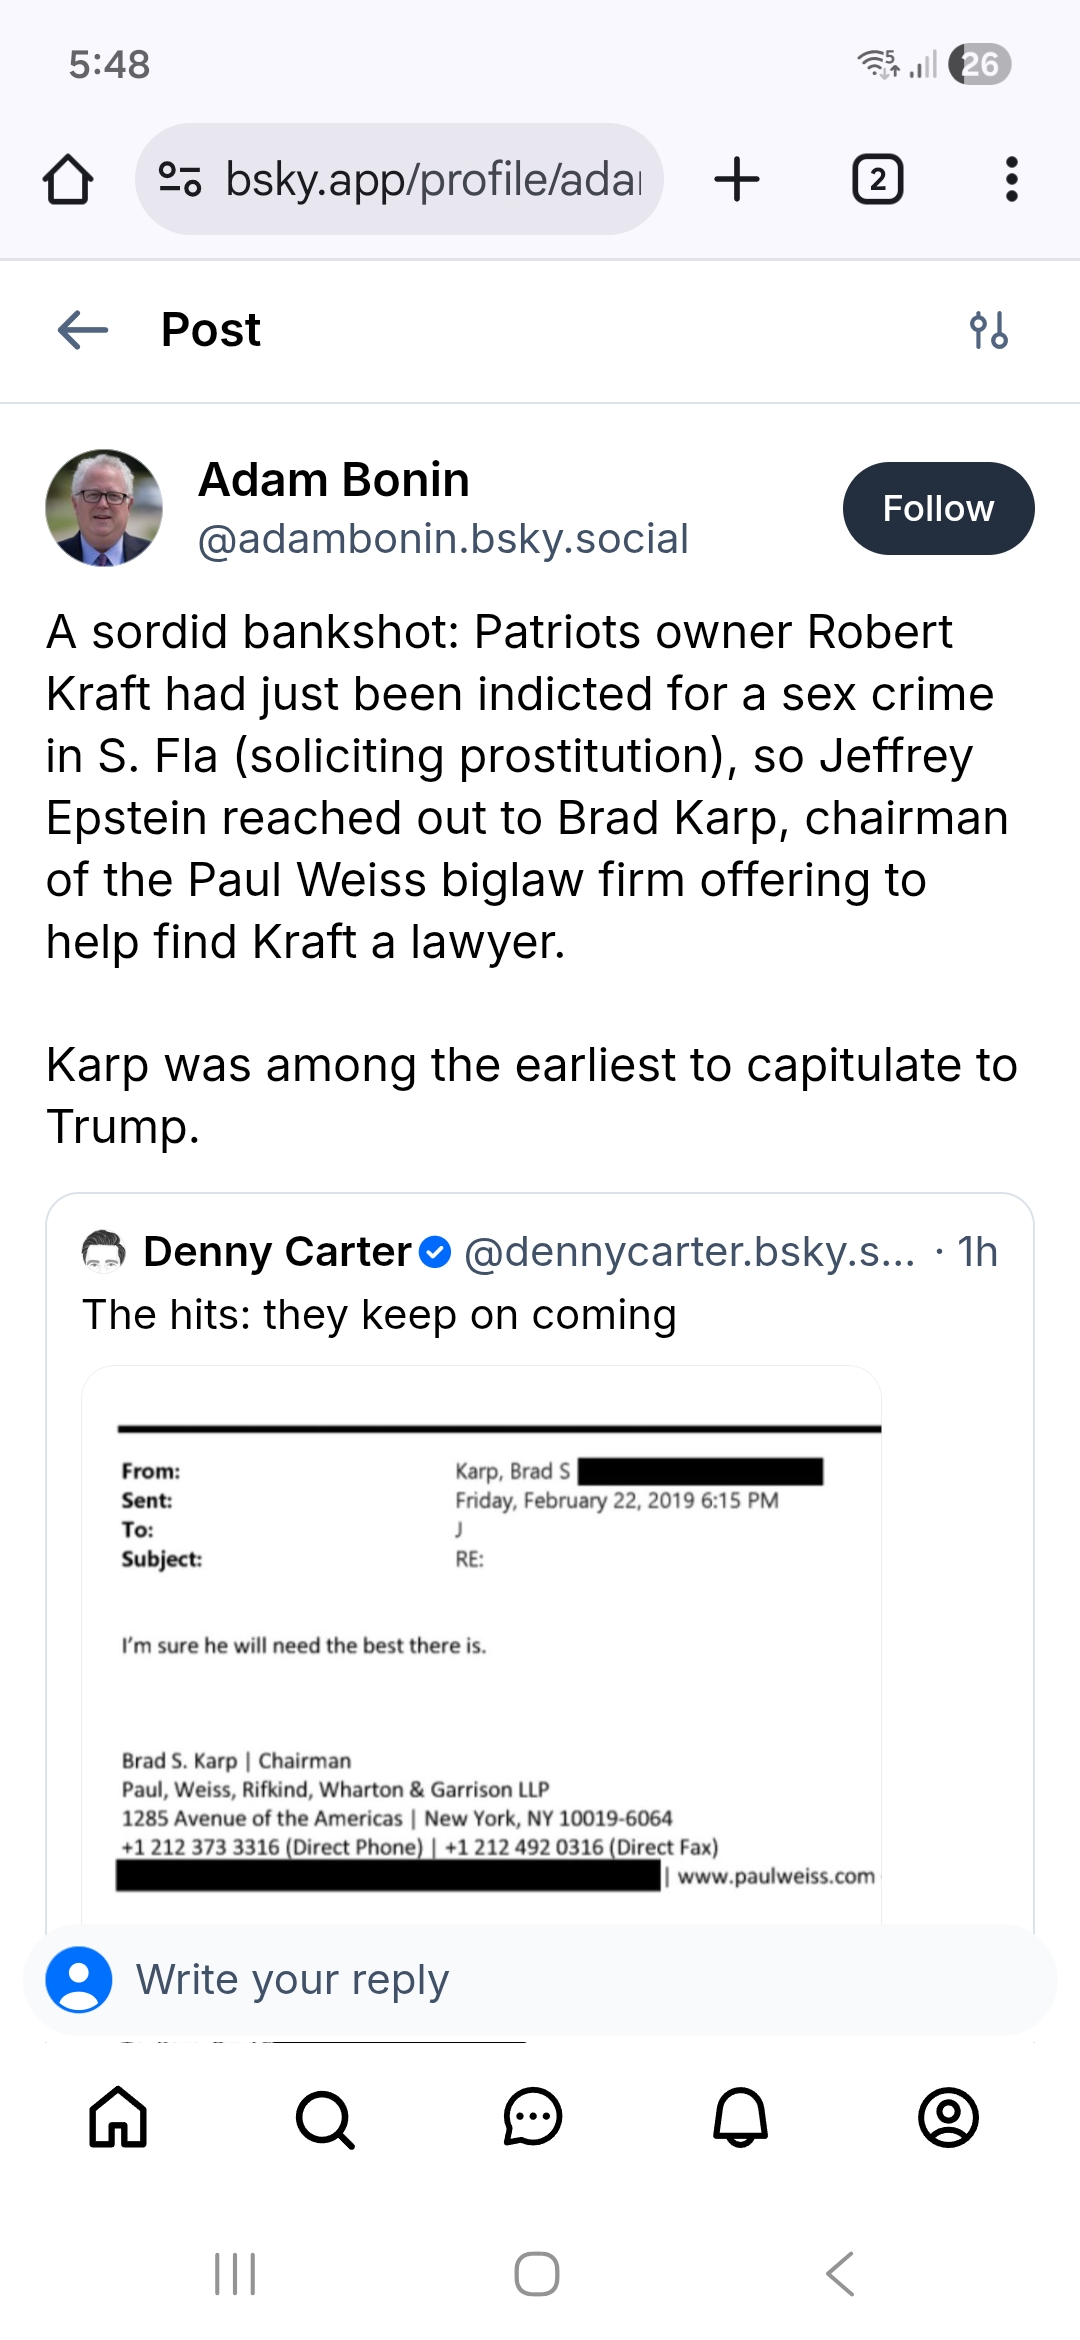Screen dimensions: 1080x2340
Task: Open the browser three-dot menu
Action: (x=1011, y=180)
